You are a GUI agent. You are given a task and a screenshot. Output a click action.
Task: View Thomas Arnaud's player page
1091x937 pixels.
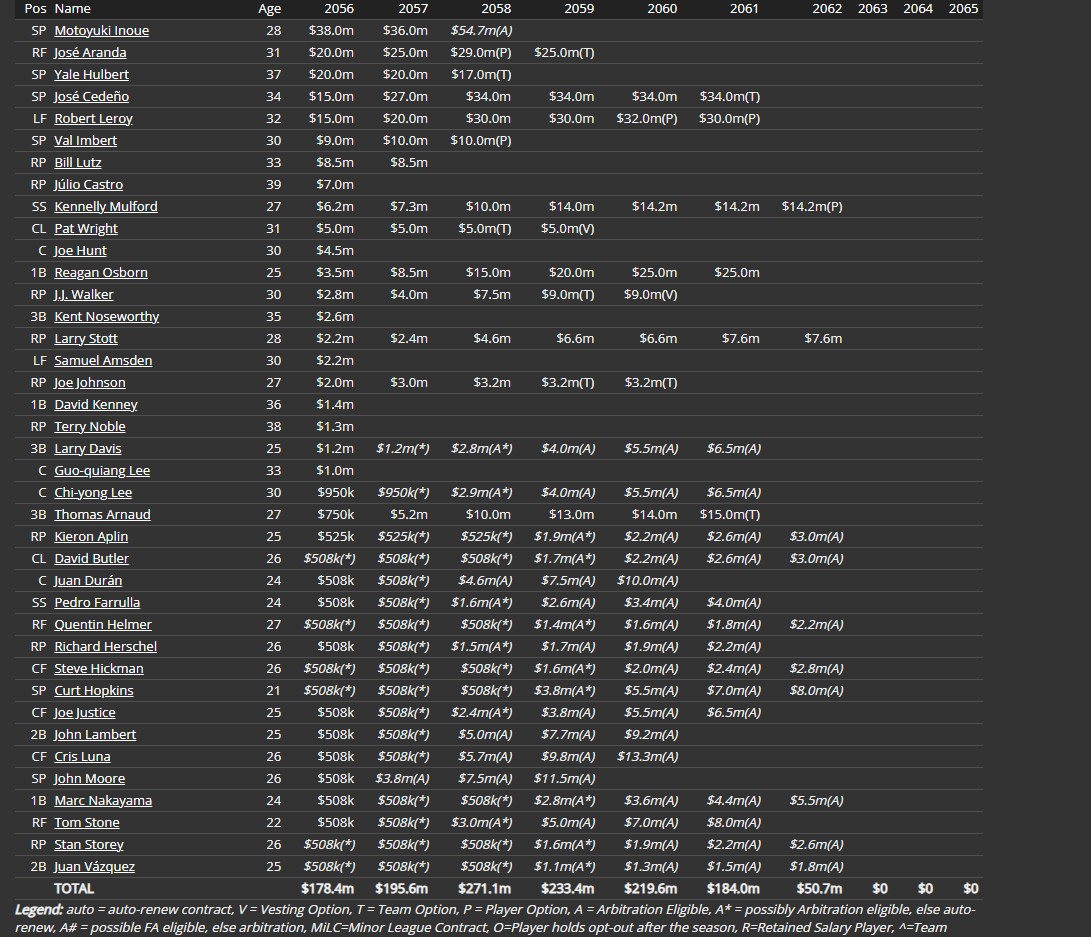point(102,515)
